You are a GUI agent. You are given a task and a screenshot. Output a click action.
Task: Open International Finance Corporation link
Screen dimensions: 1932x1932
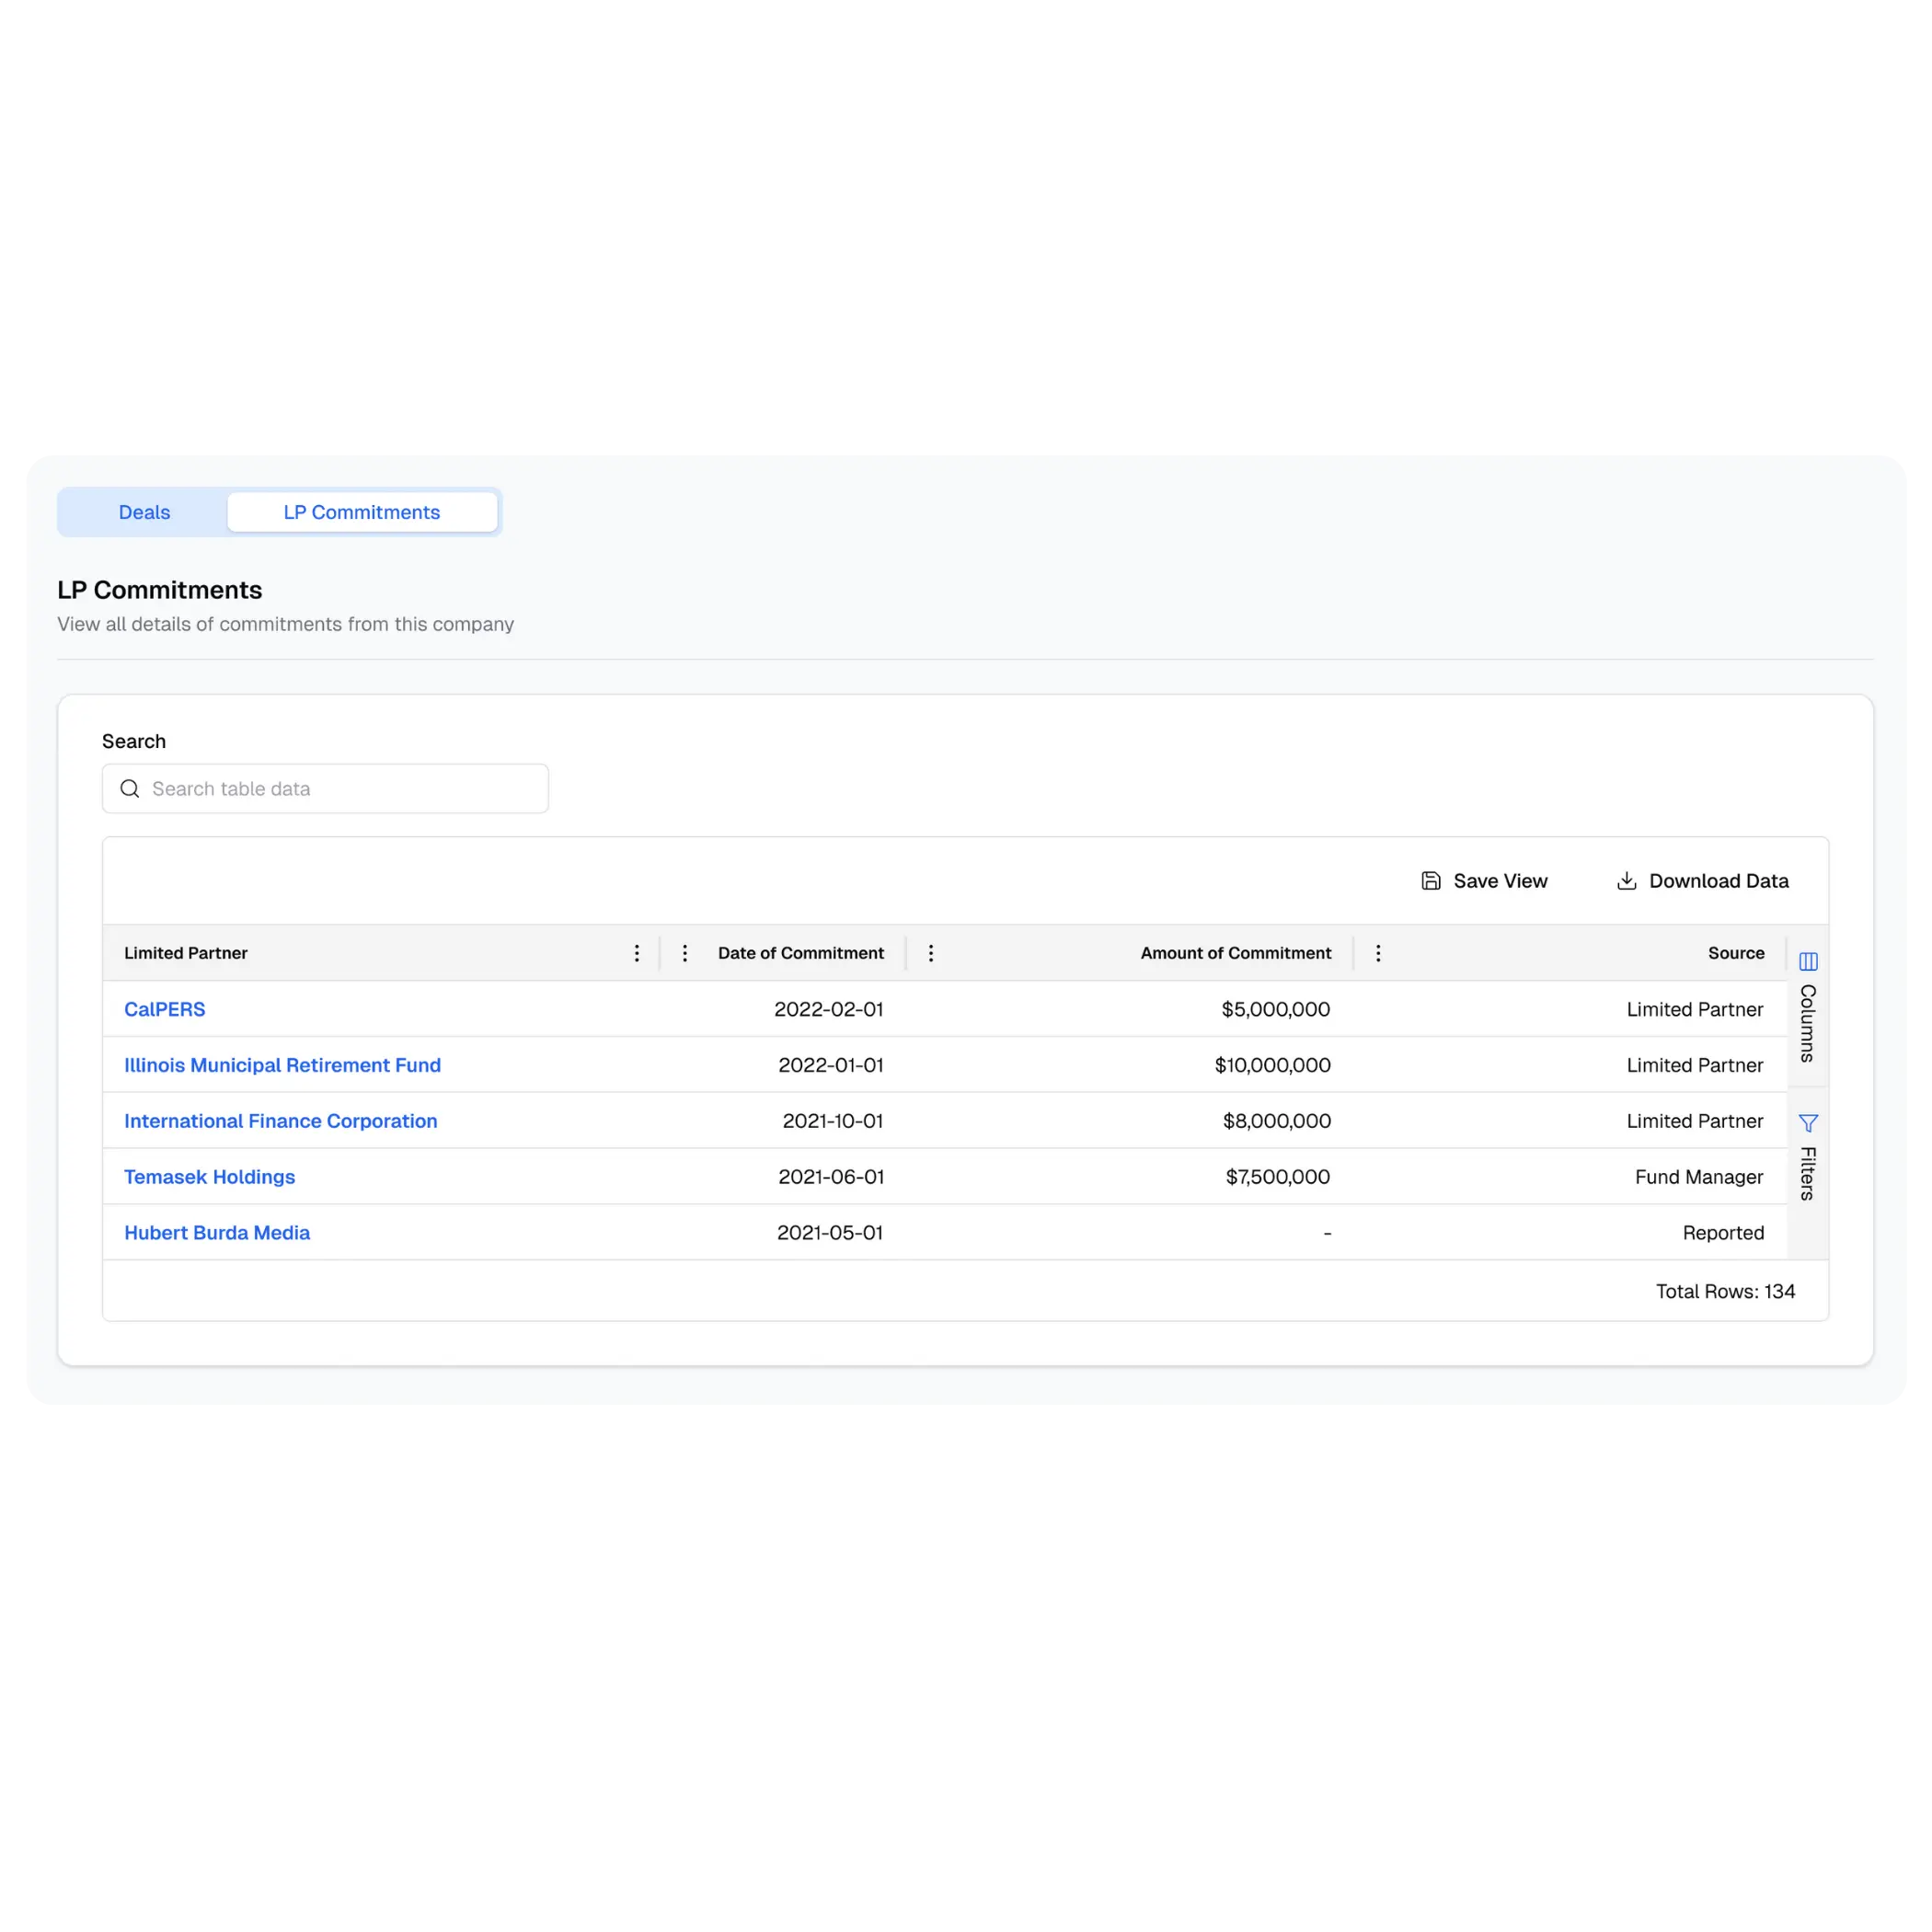[x=280, y=1121]
